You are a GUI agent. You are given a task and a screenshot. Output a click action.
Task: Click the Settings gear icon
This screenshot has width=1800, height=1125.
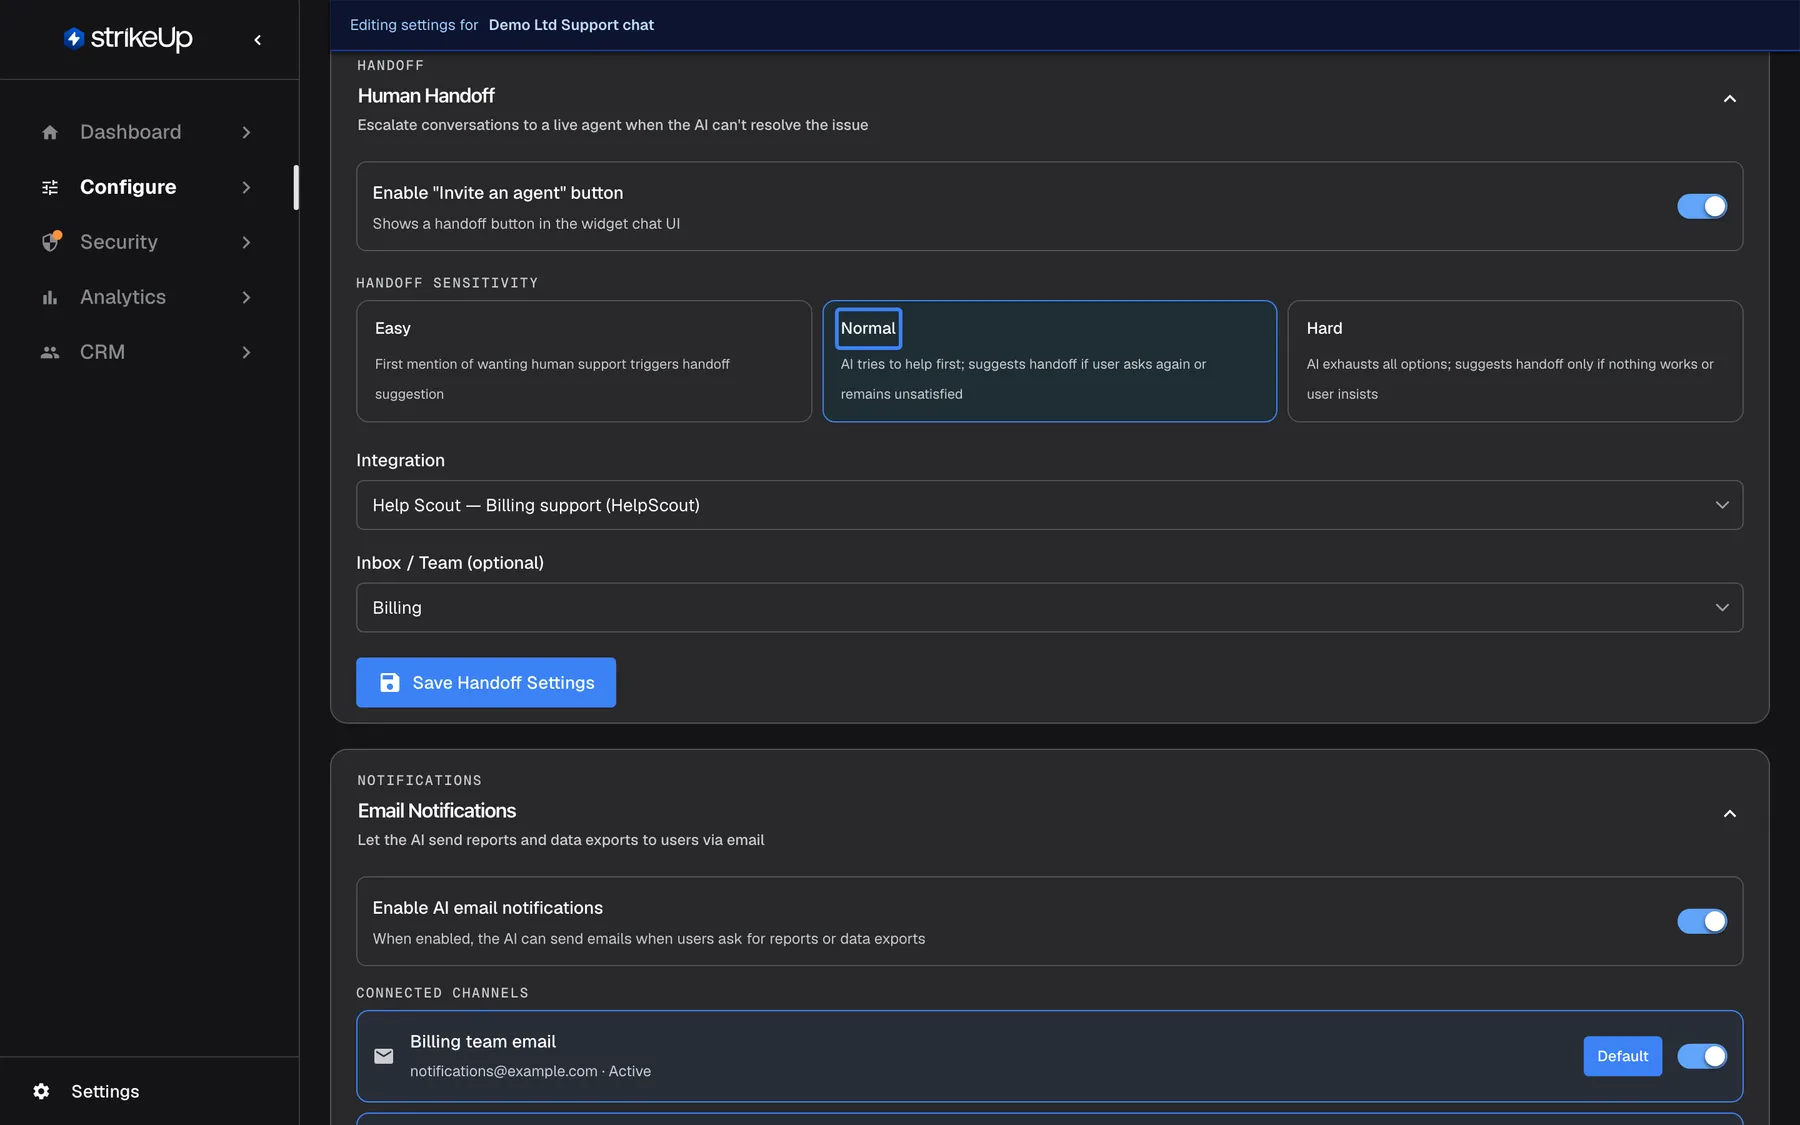(41, 1091)
